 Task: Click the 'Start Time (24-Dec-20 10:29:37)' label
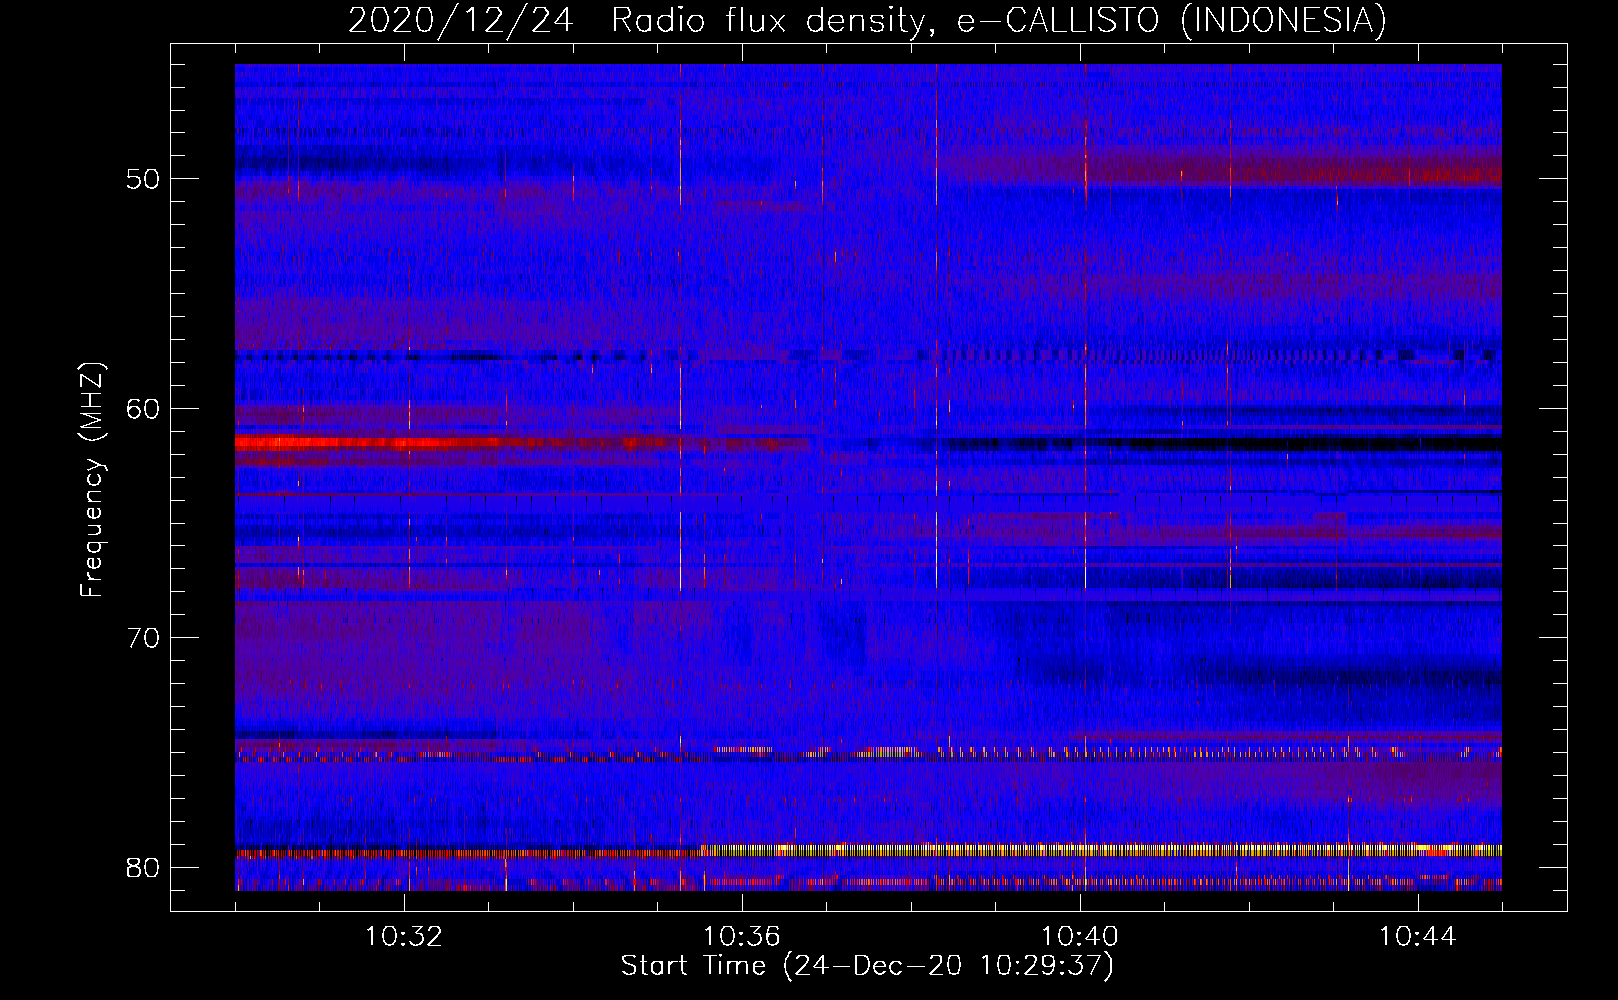[x=867, y=966]
